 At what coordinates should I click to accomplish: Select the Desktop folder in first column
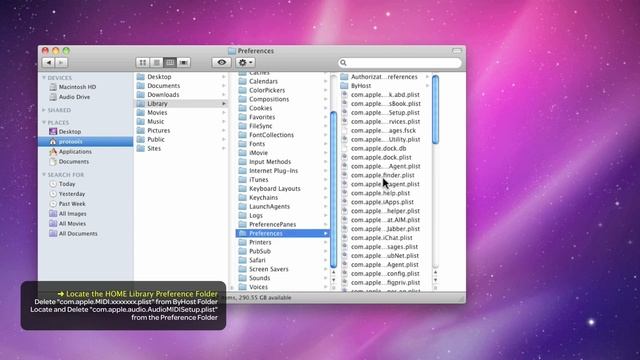(181, 77)
